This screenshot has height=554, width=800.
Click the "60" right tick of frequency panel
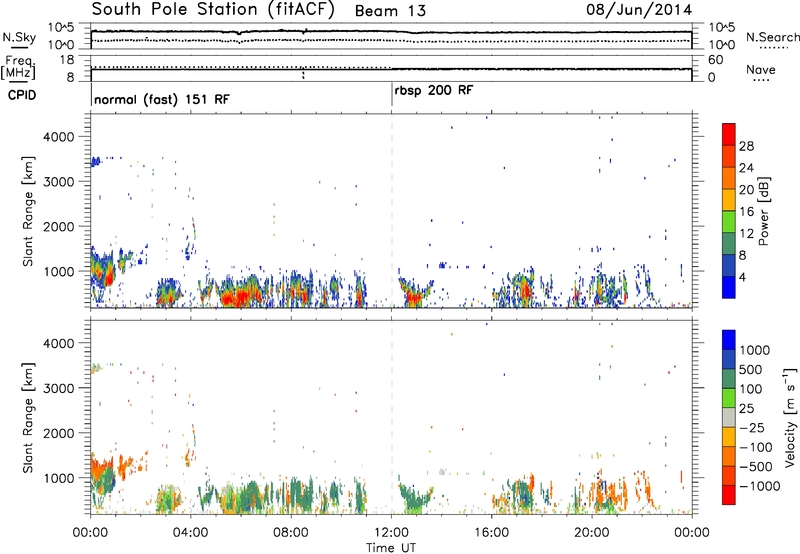(x=715, y=60)
